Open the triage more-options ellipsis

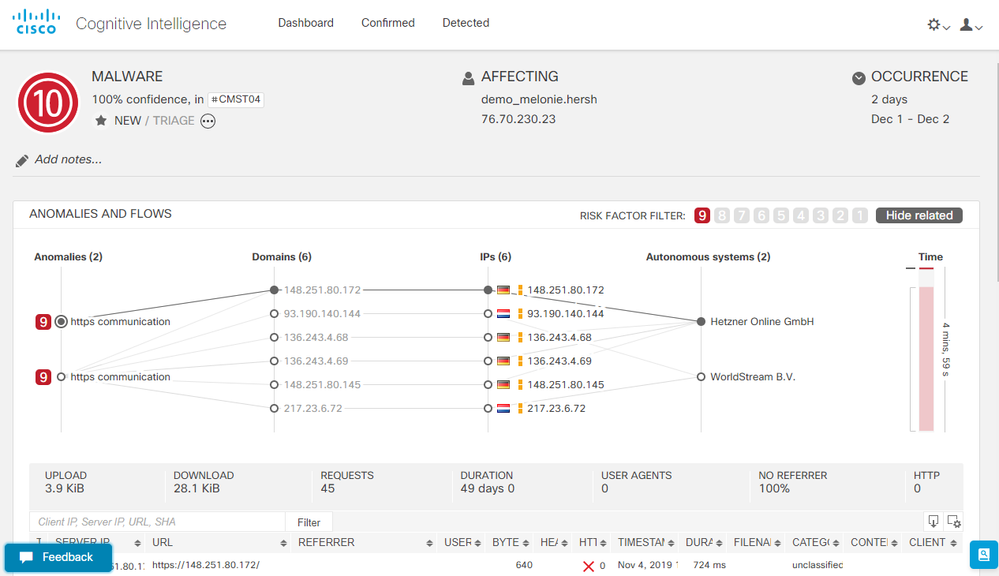(208, 121)
